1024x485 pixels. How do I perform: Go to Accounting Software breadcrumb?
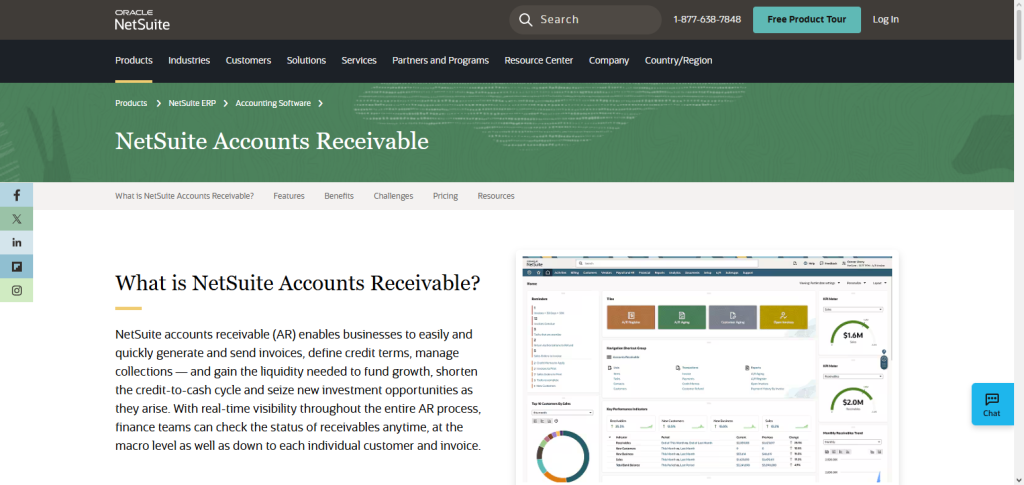(x=273, y=103)
